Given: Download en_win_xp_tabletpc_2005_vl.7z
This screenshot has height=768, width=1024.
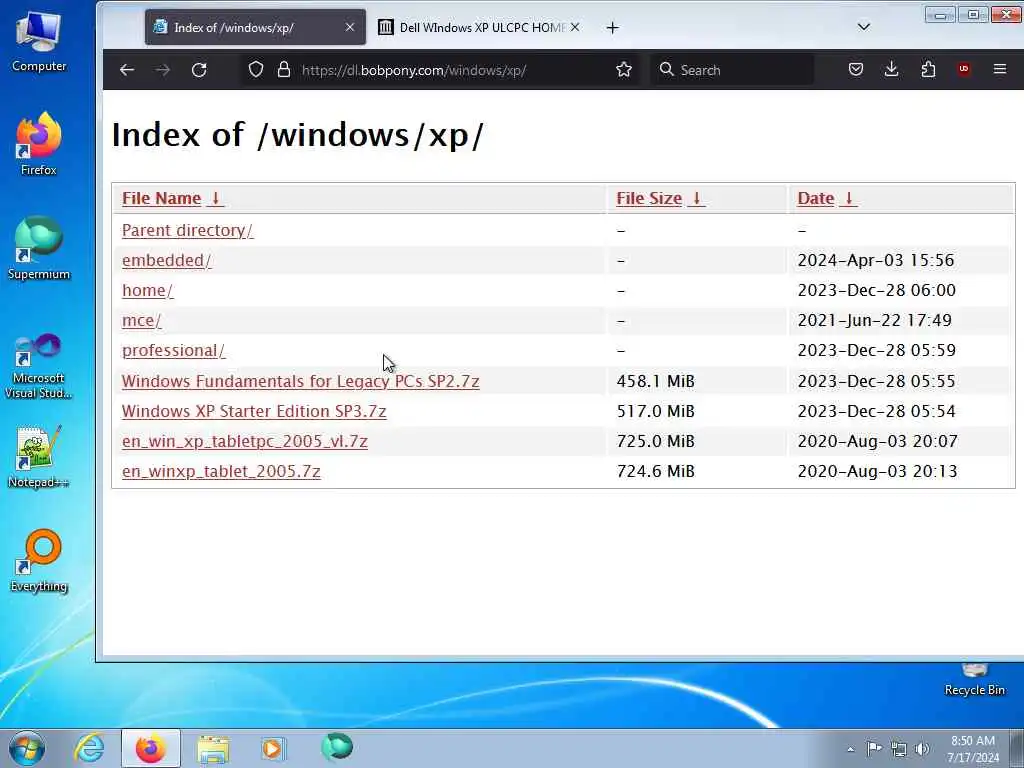Looking at the screenshot, I should (245, 441).
